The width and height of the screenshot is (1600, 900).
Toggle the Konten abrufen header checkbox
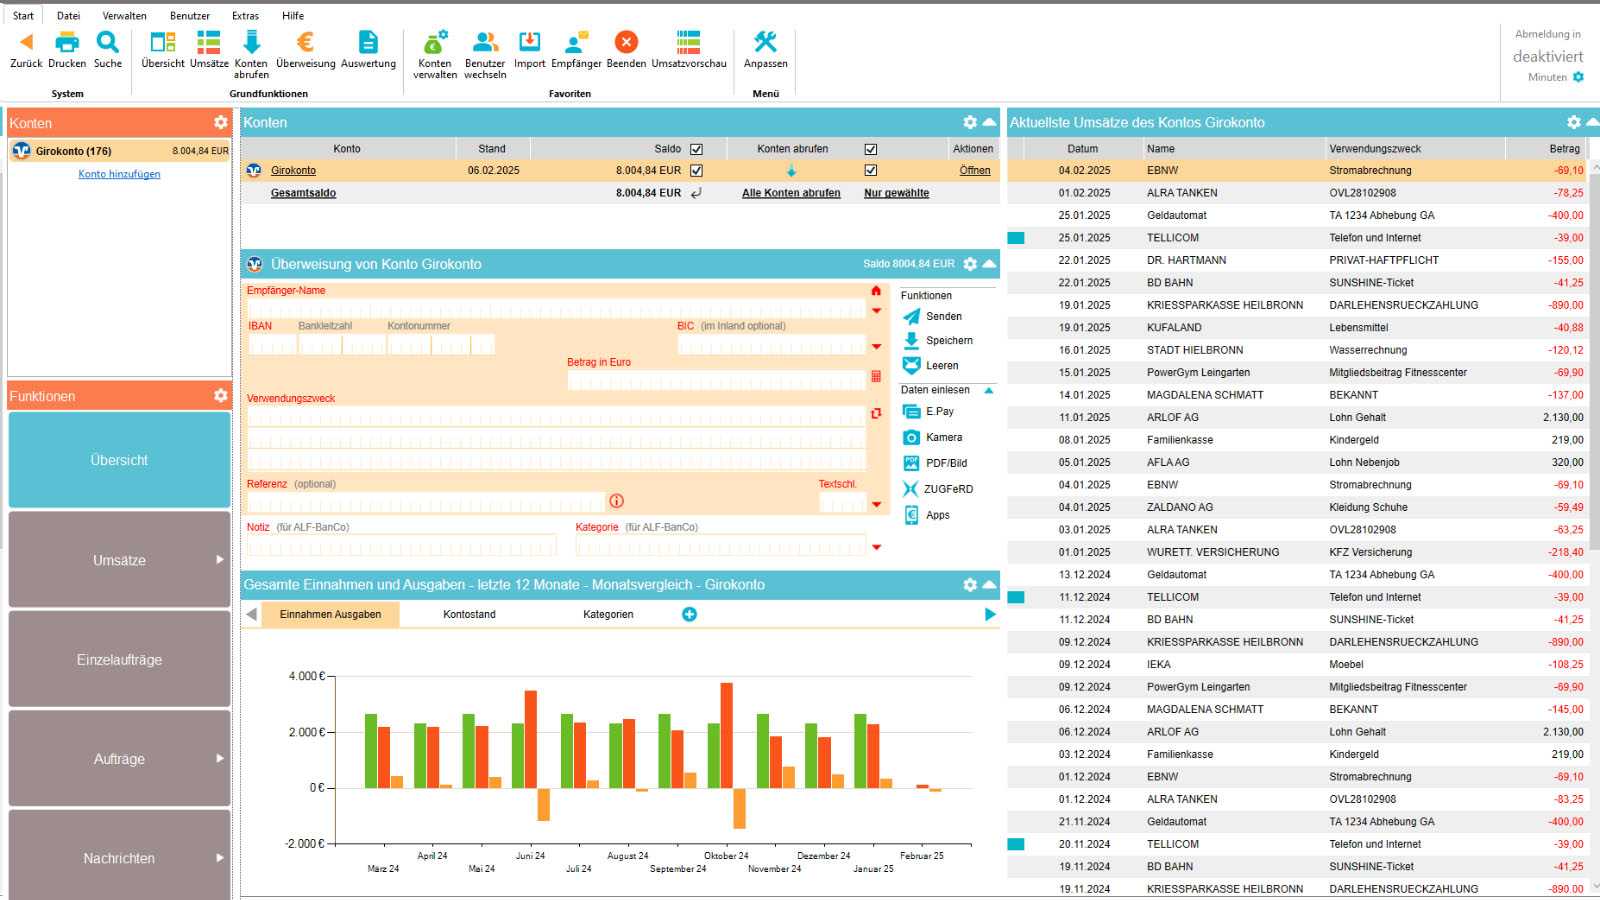coord(870,149)
